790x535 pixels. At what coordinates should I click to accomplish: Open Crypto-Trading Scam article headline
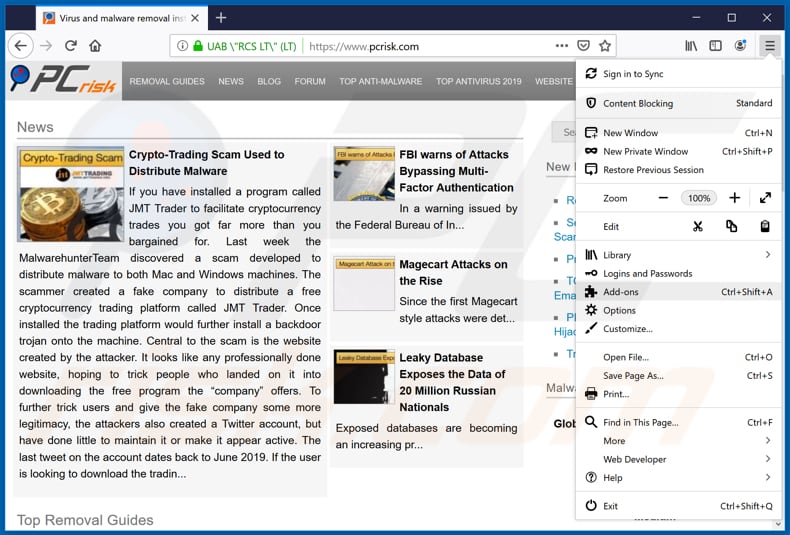[x=207, y=163]
